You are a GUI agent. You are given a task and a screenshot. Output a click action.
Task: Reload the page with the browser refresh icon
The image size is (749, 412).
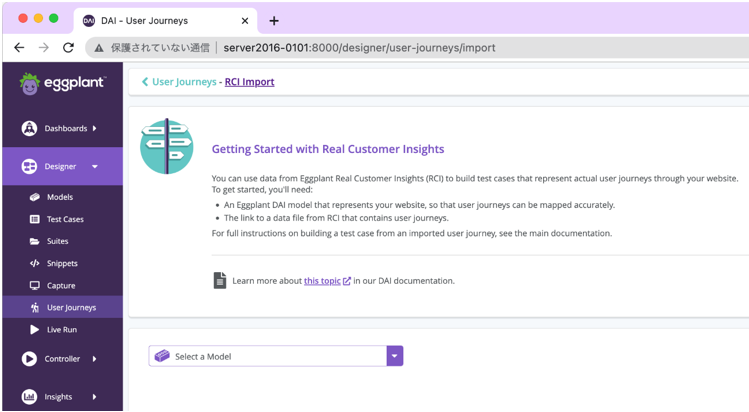[x=68, y=47]
